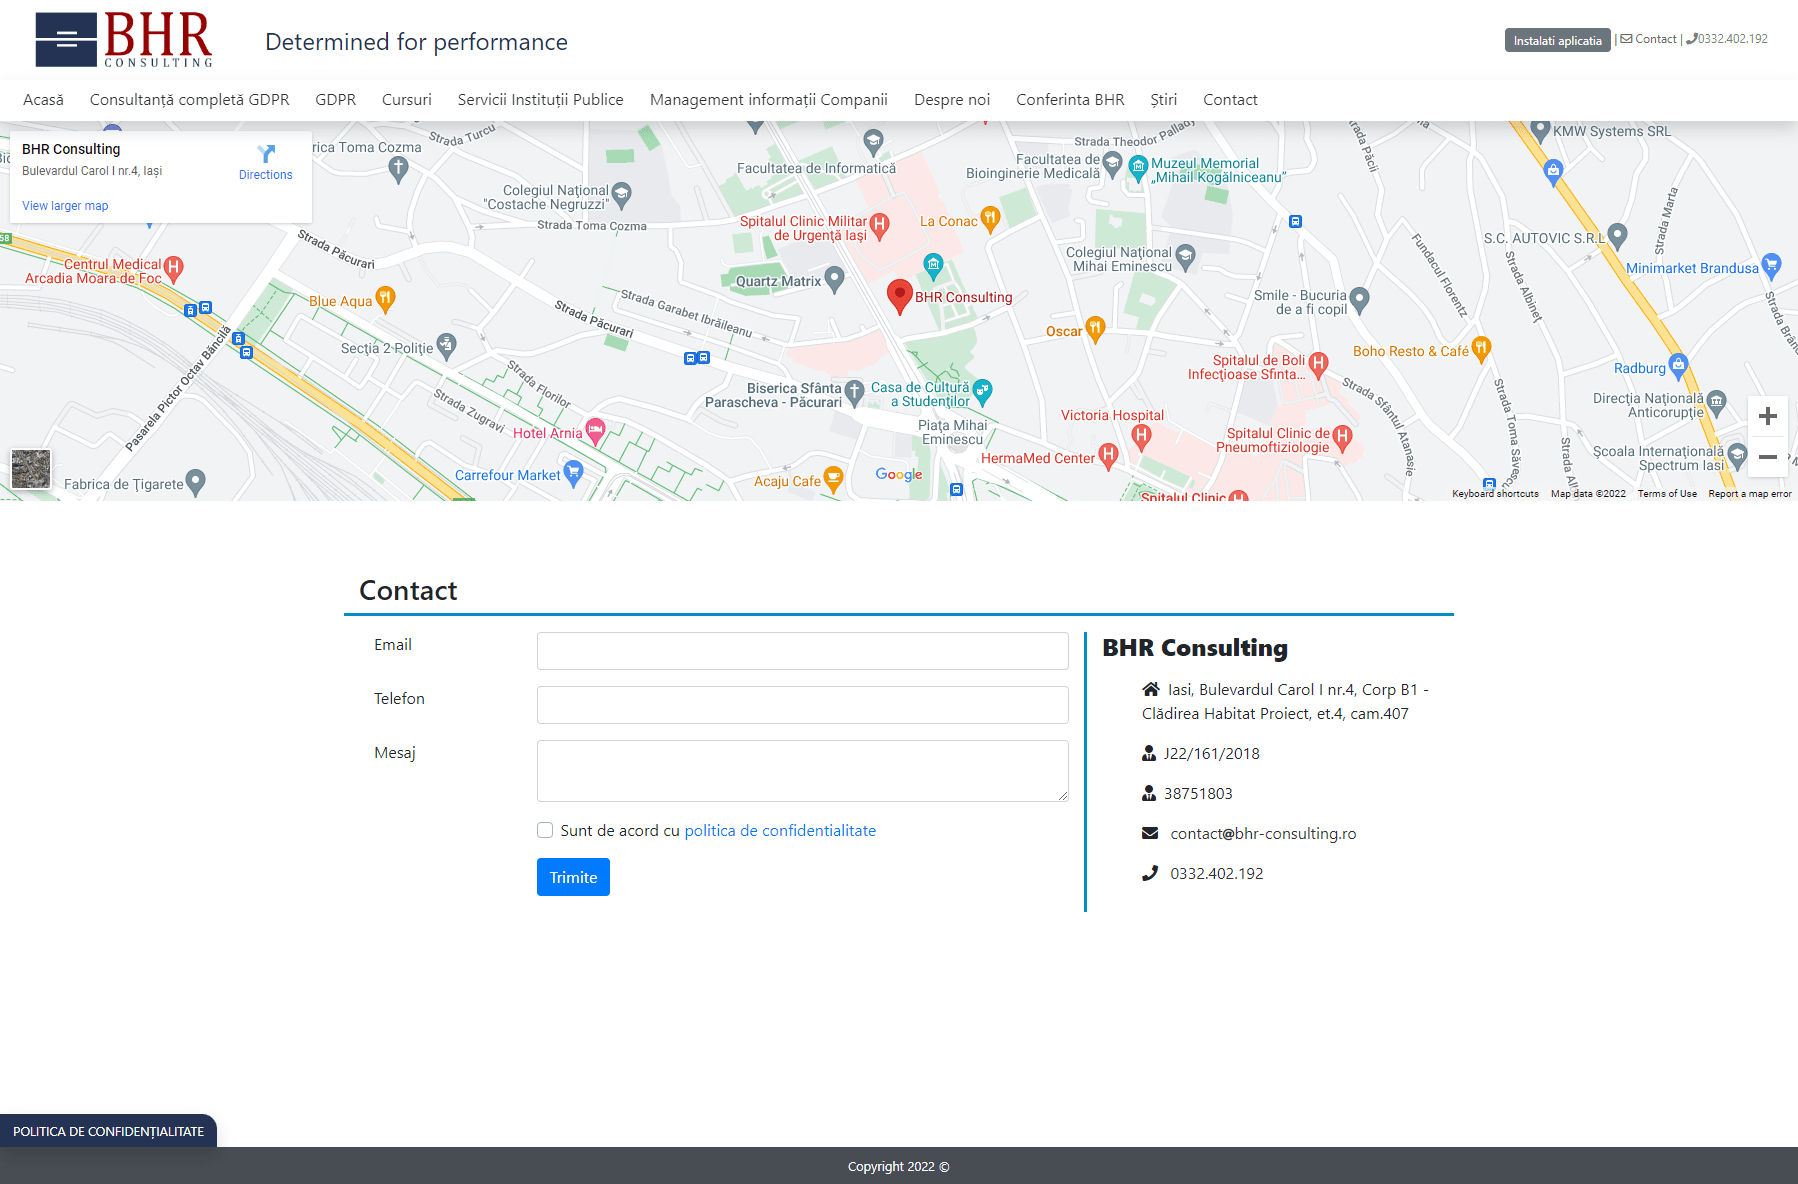1798x1184 pixels.
Task: Click the Hotel Arnia lodging marker
Action: 596,431
